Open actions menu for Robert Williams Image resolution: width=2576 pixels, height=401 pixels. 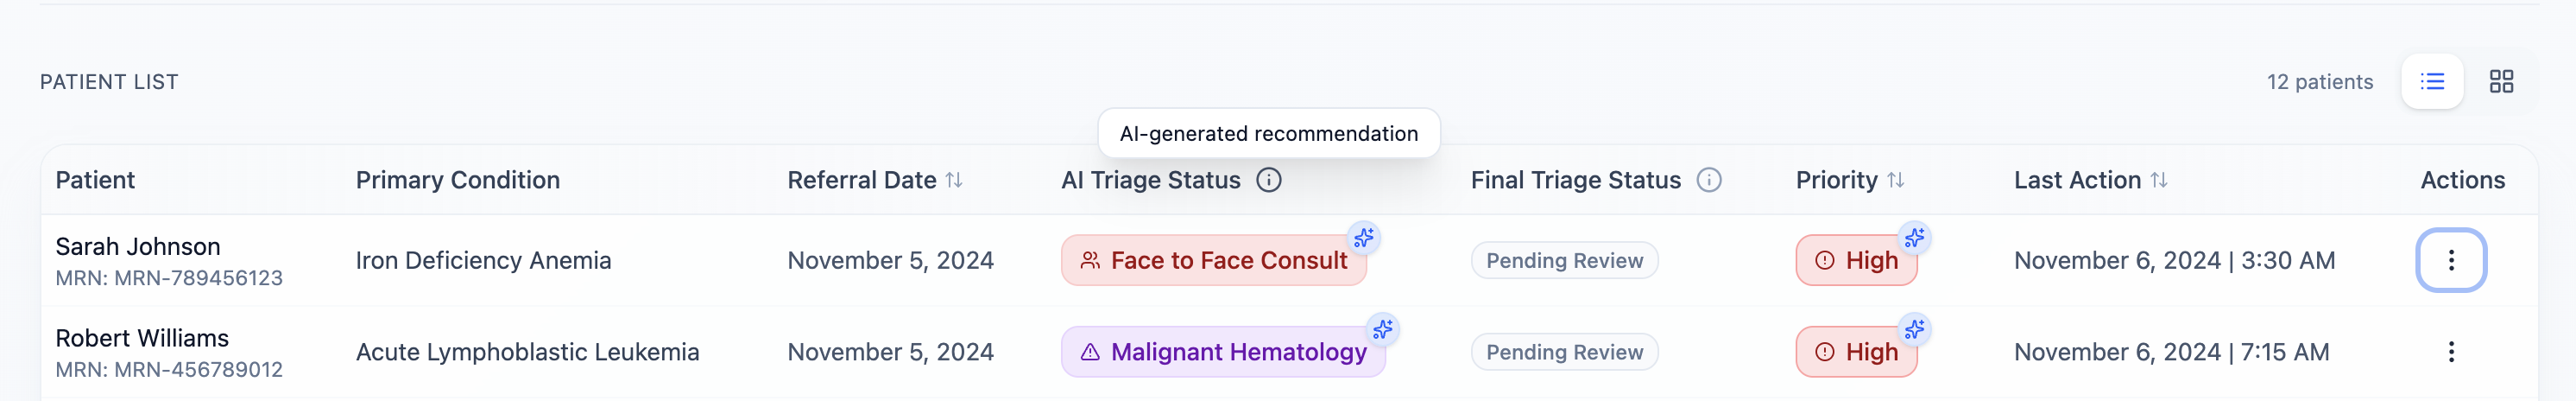pyautogui.click(x=2451, y=352)
